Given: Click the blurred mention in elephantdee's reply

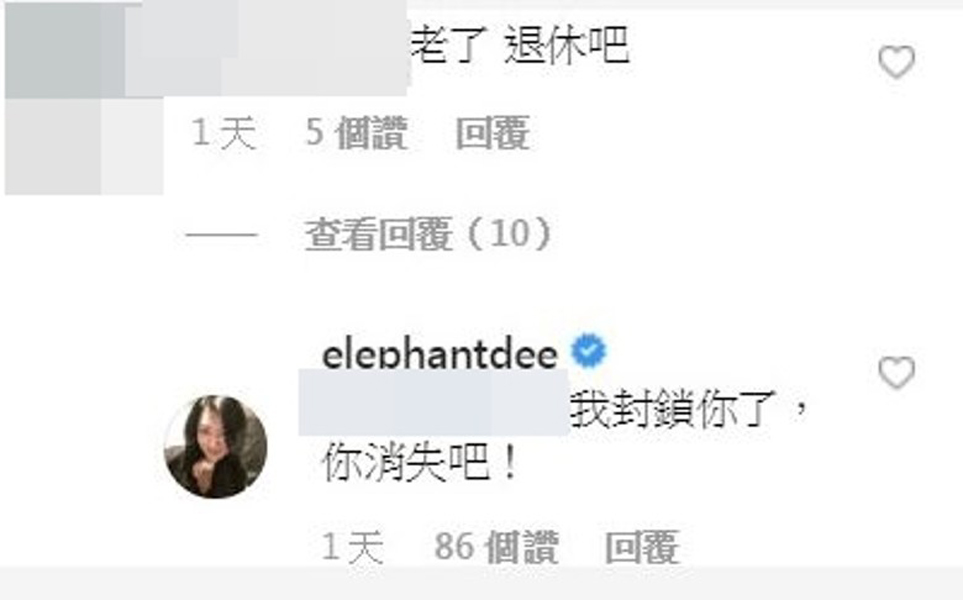Looking at the screenshot, I should [x=434, y=403].
